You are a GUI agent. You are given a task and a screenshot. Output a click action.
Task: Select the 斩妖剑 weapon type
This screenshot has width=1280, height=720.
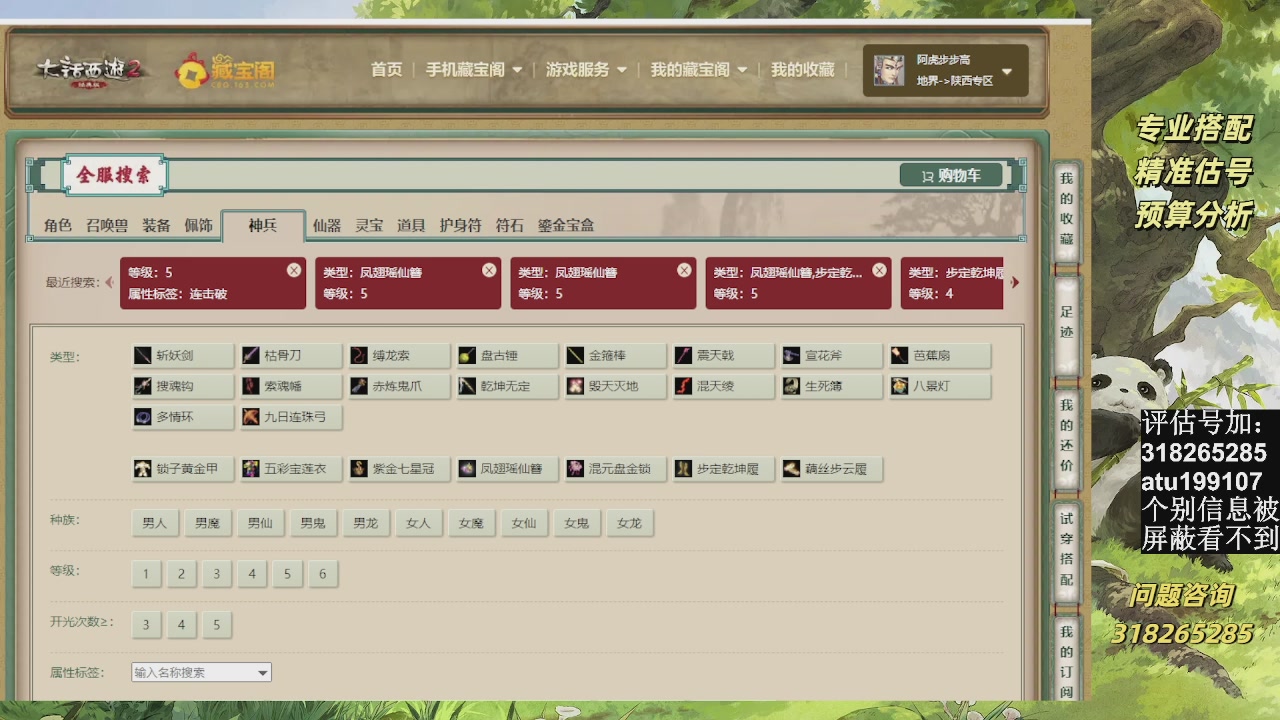tap(183, 356)
